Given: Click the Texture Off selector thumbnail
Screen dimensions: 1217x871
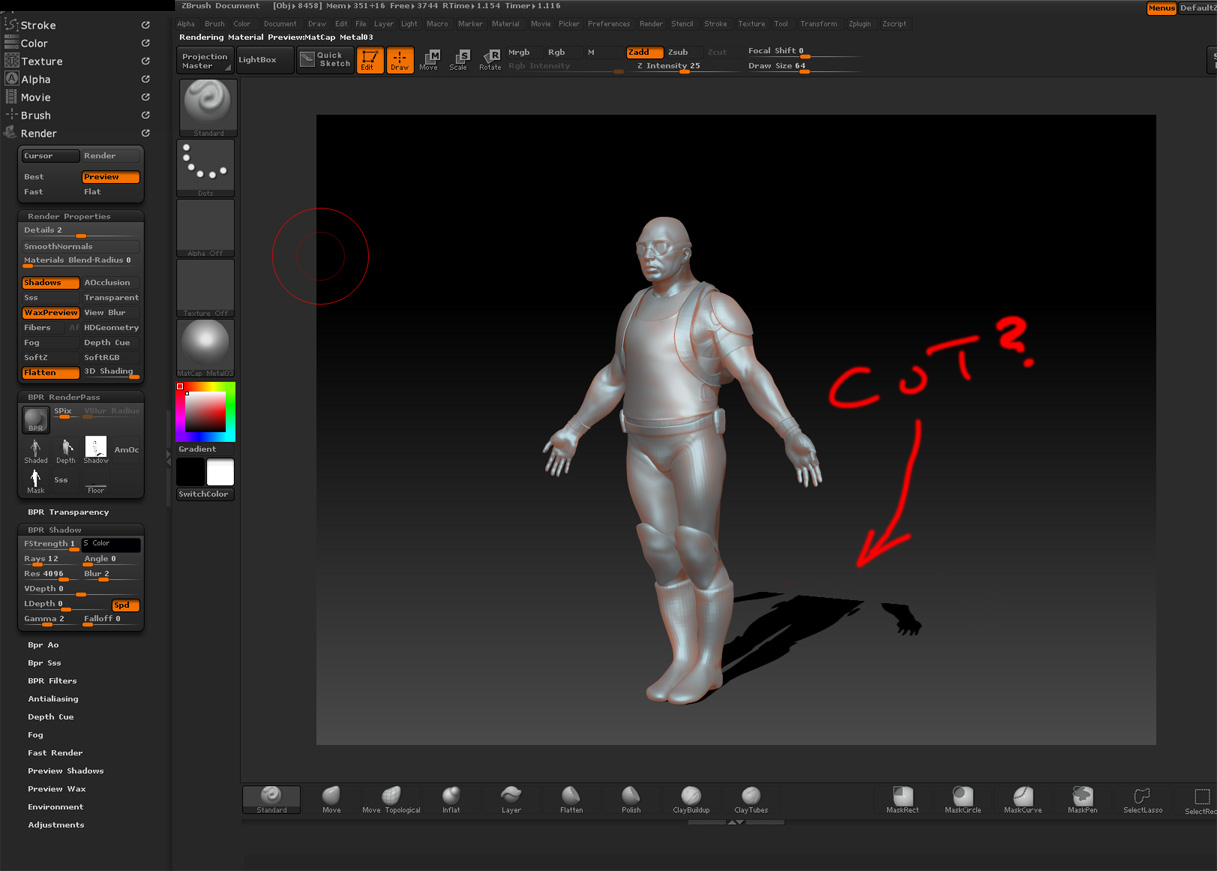Looking at the screenshot, I should click(206, 287).
